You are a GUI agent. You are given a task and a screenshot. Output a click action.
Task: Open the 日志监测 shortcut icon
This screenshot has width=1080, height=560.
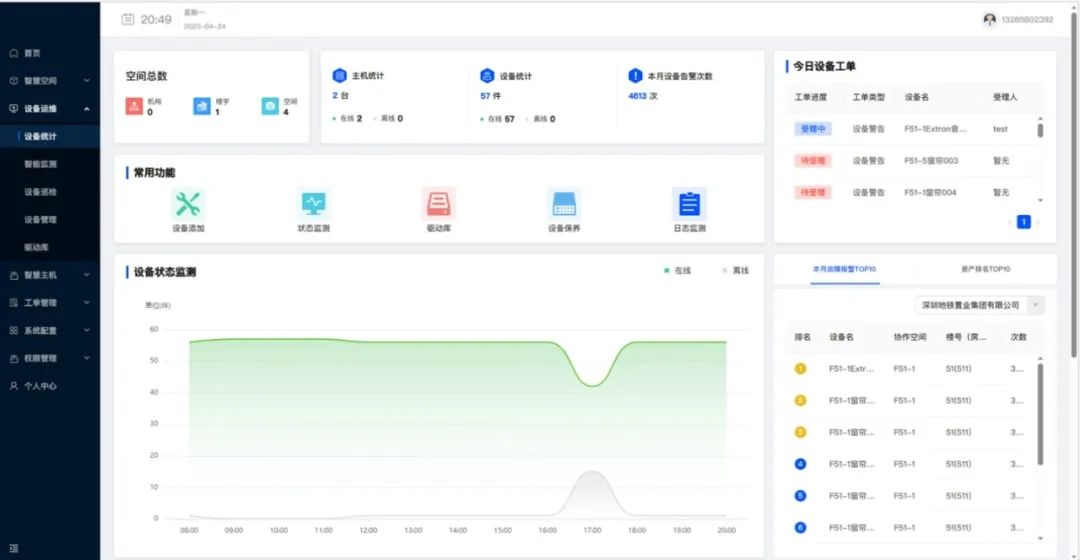[689, 204]
